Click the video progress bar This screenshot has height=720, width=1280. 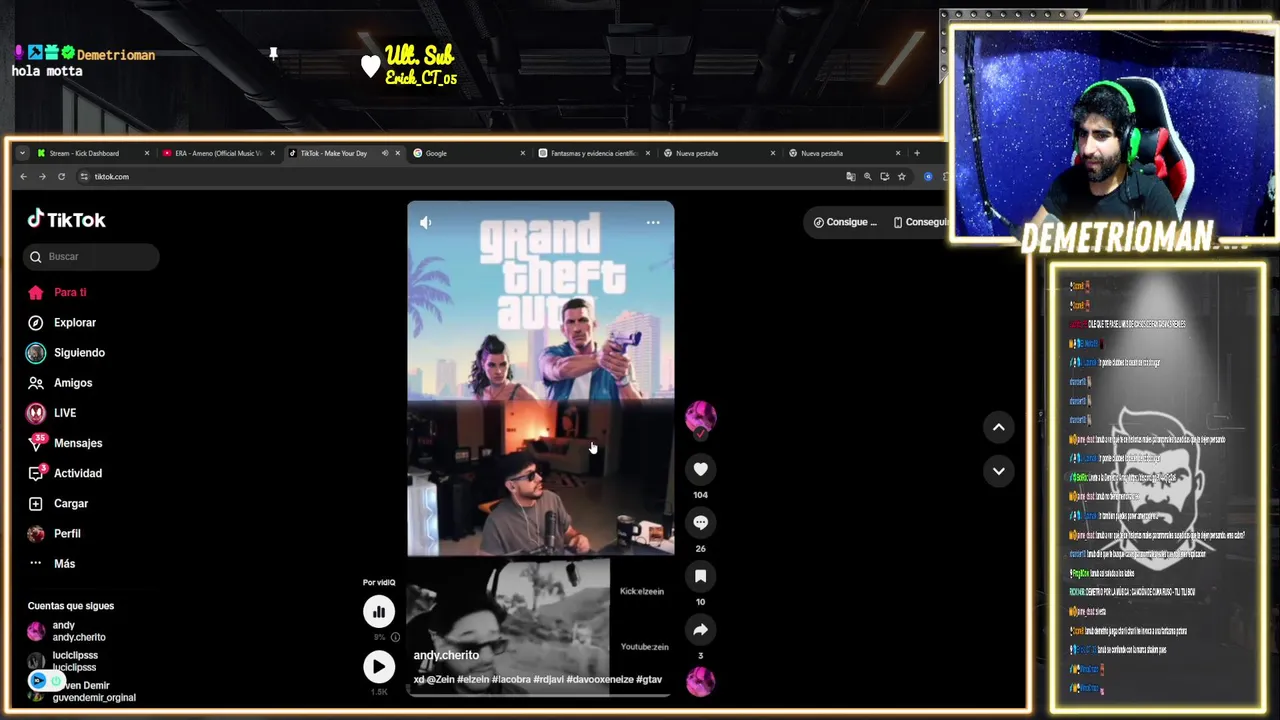point(540,694)
